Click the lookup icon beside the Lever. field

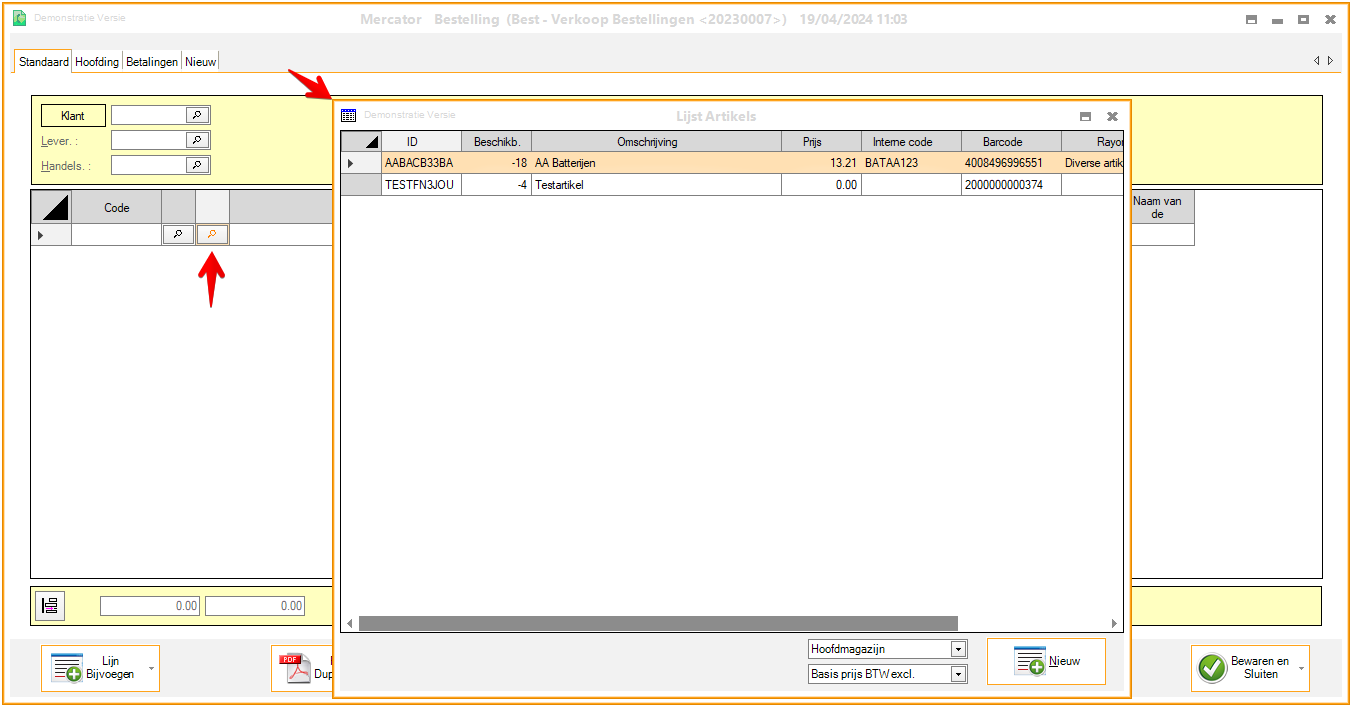(198, 140)
